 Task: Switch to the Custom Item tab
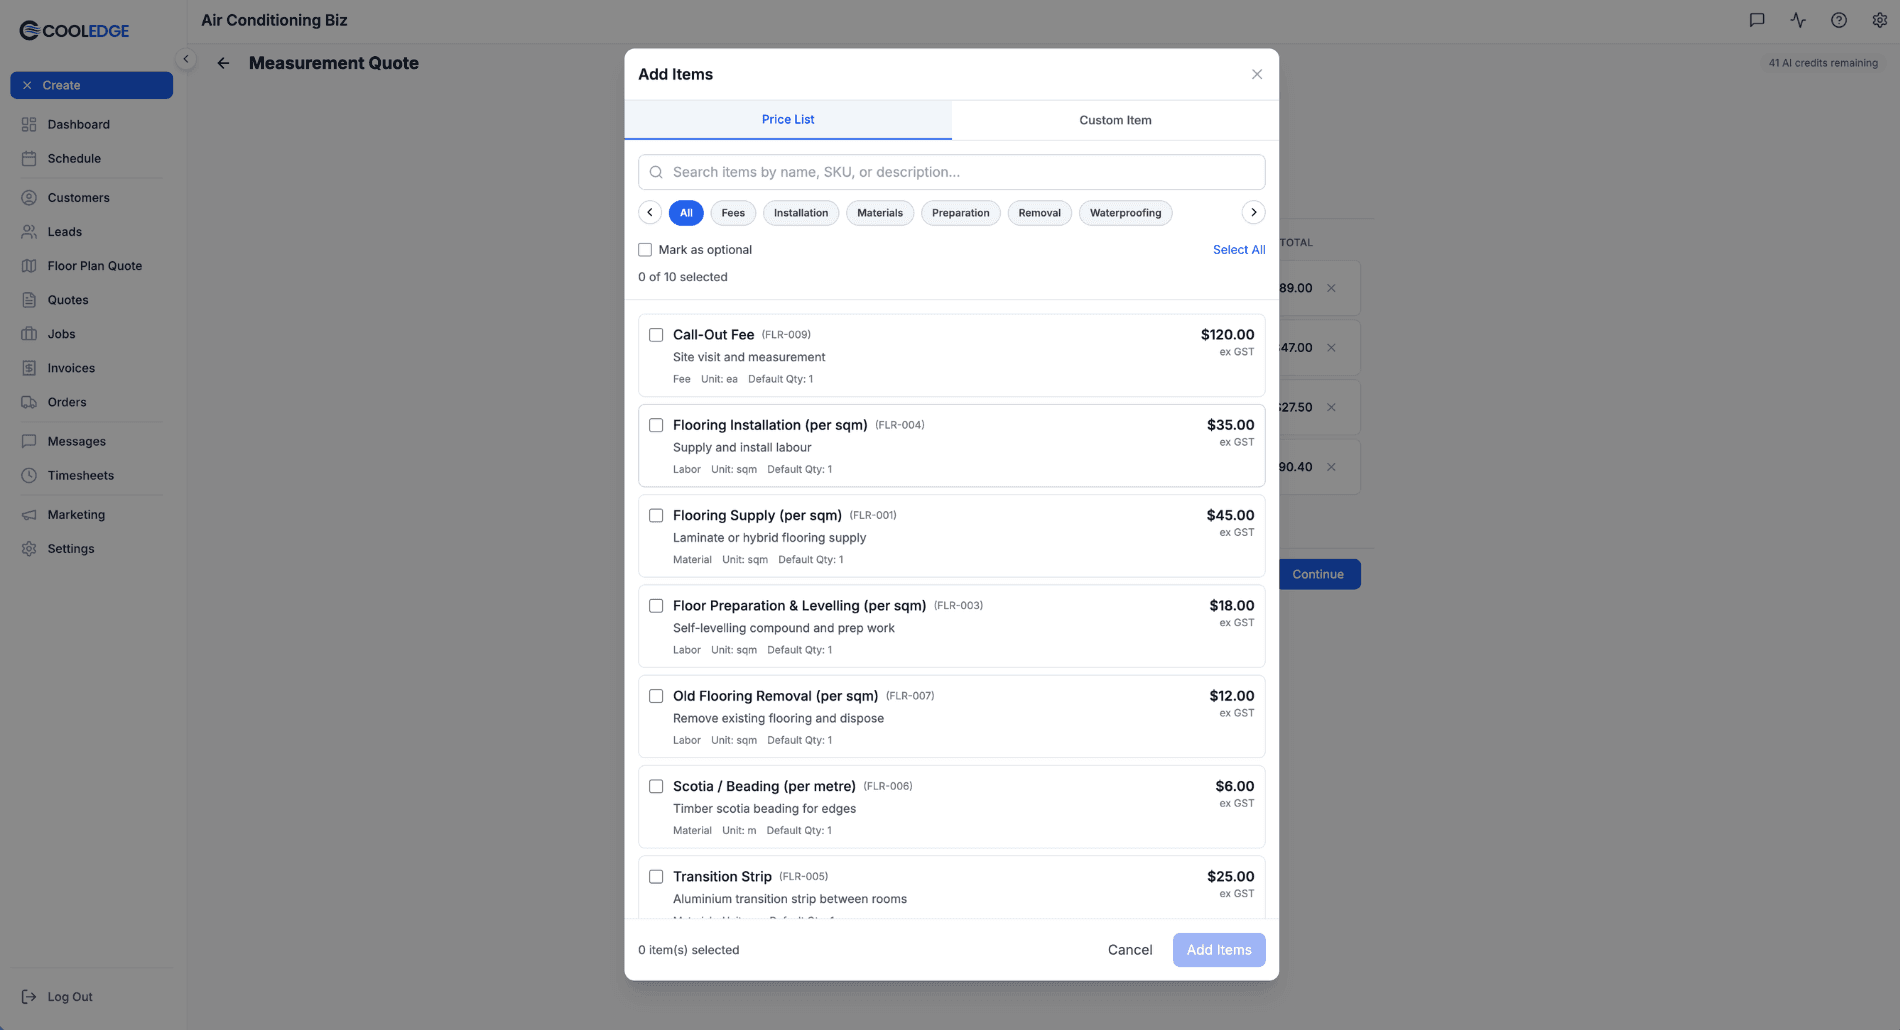coord(1114,120)
